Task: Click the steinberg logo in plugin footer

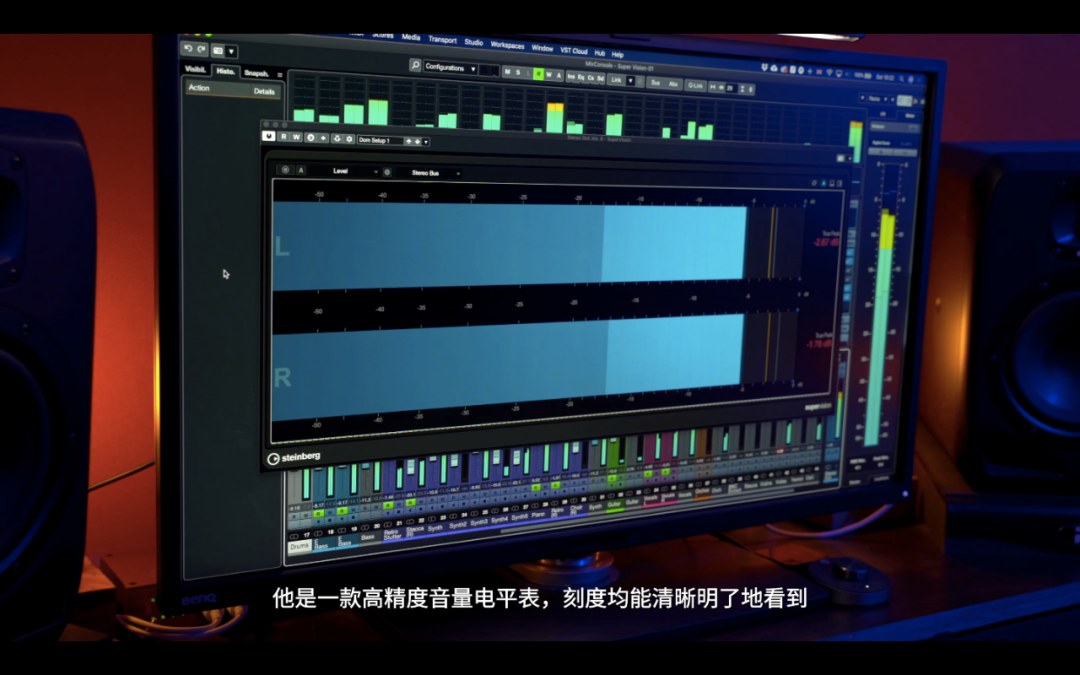Action: pos(294,457)
